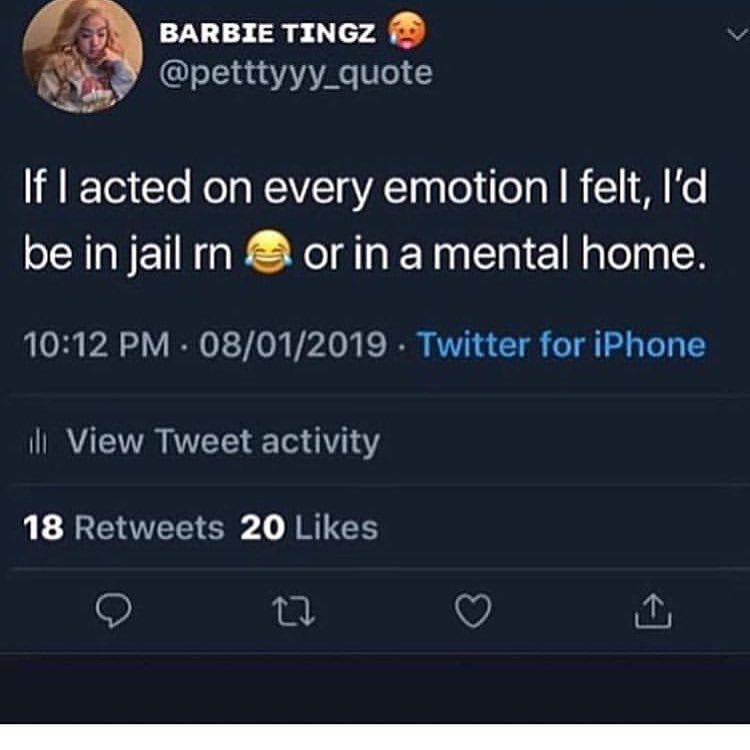
Task: Open the BARBIE TINGZ profile picture
Action: [x=82, y=57]
